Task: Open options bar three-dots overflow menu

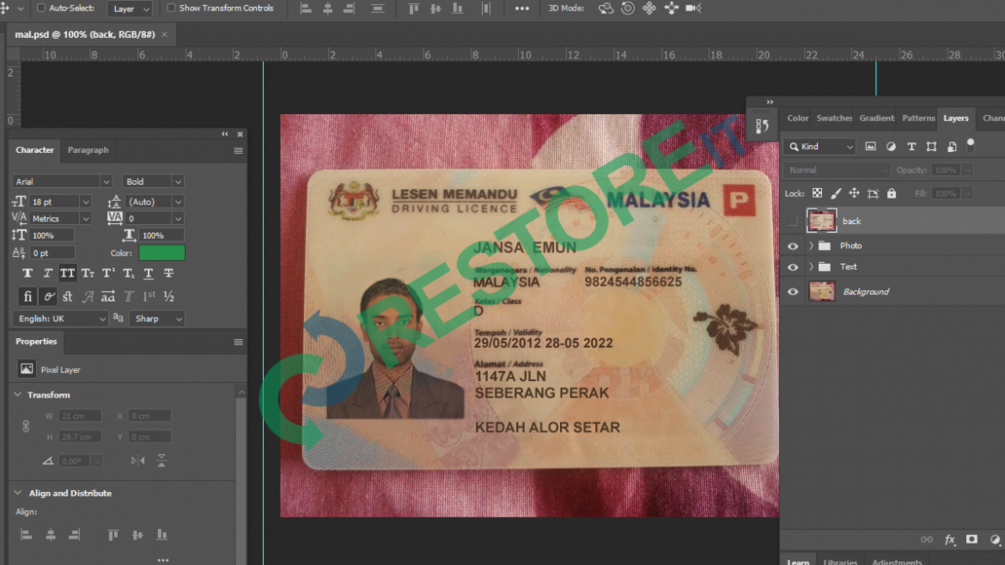Action: [522, 8]
